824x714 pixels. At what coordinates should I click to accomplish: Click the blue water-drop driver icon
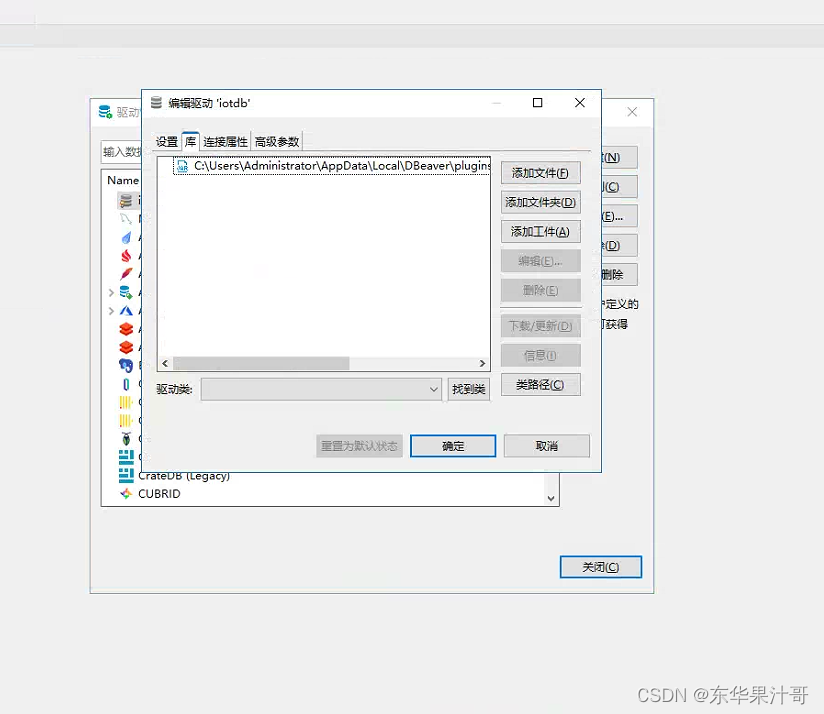pyautogui.click(x=126, y=237)
